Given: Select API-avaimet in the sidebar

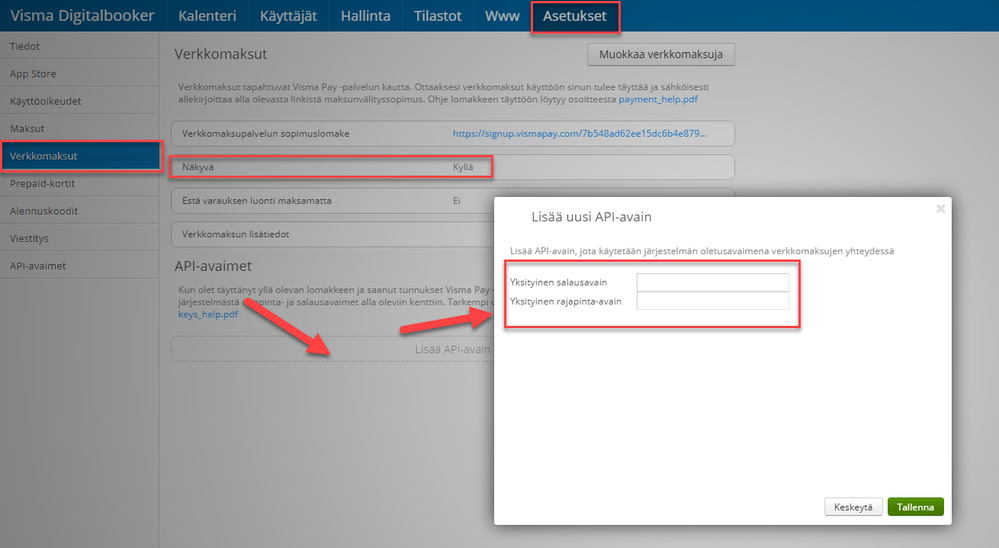Looking at the screenshot, I should click(79, 266).
